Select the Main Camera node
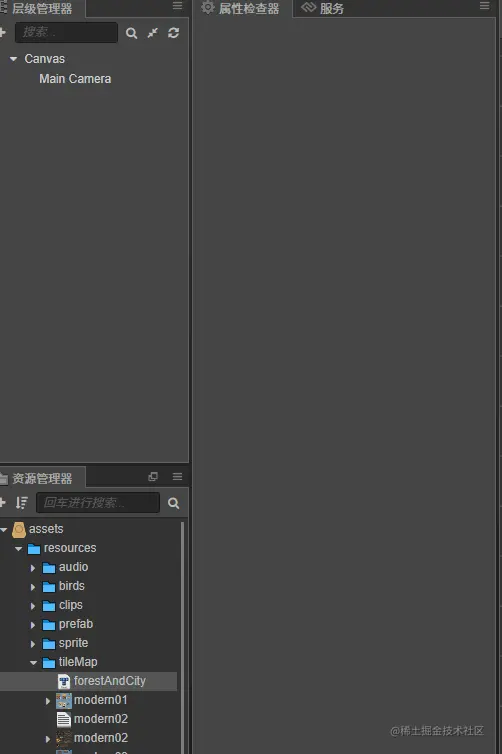Screen dimensions: 502x754 click(75, 79)
